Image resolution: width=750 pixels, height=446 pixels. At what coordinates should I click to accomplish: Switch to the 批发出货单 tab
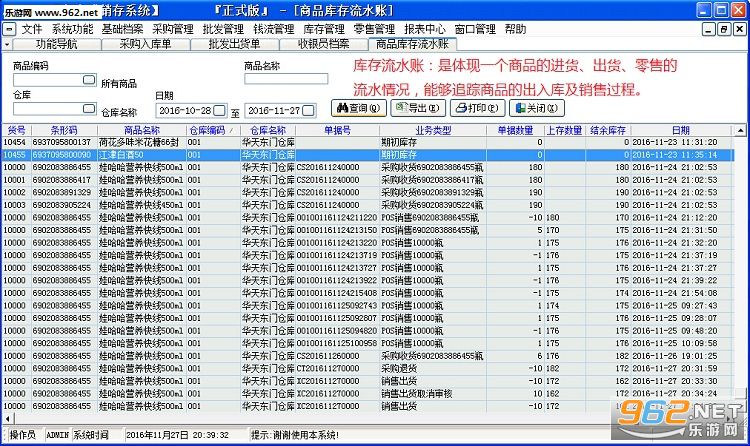pyautogui.click(x=234, y=45)
